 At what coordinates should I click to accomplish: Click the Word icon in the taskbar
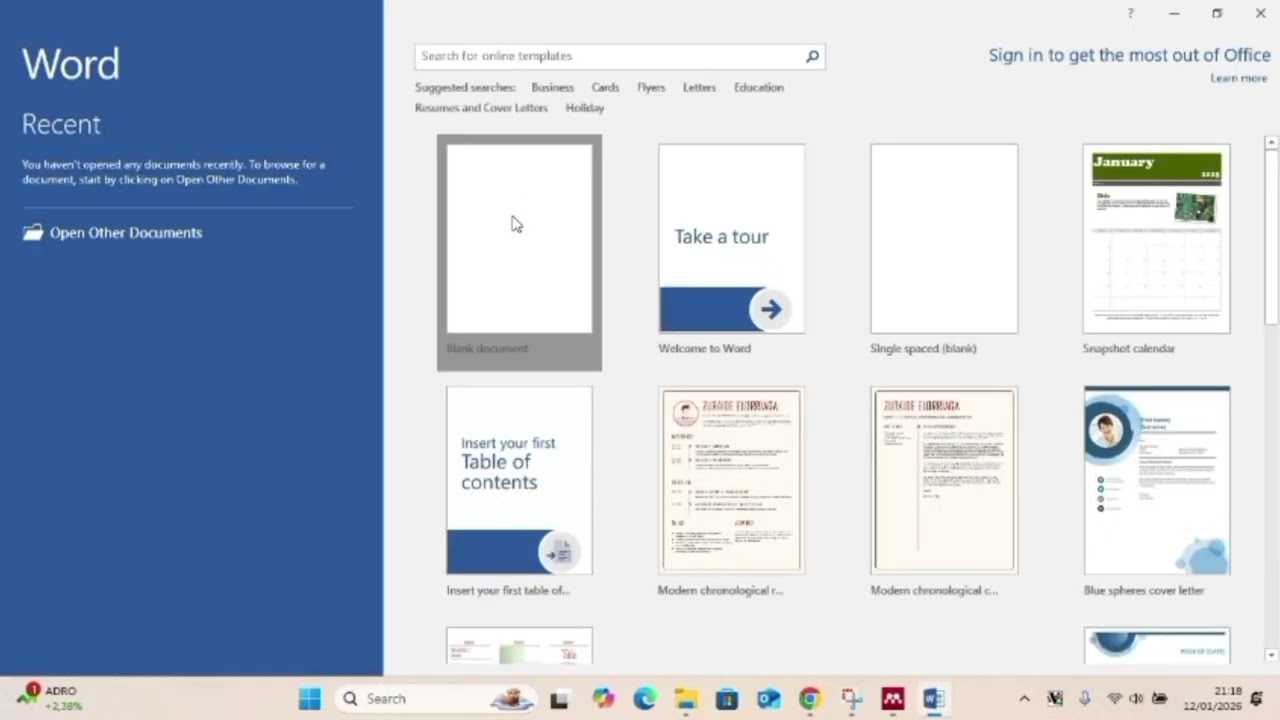click(934, 698)
